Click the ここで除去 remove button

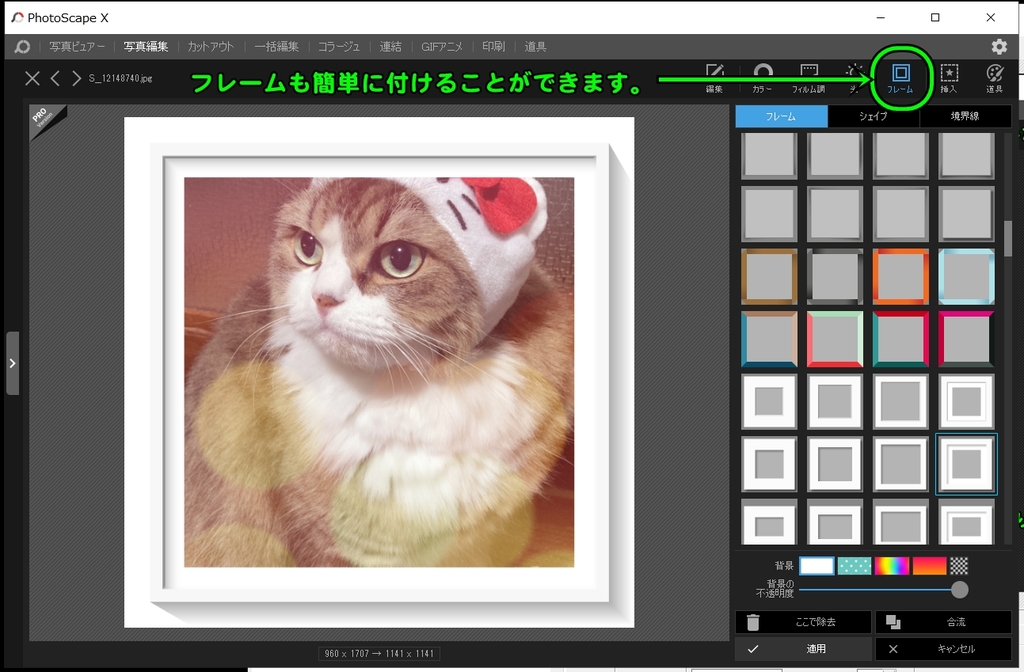pos(803,622)
